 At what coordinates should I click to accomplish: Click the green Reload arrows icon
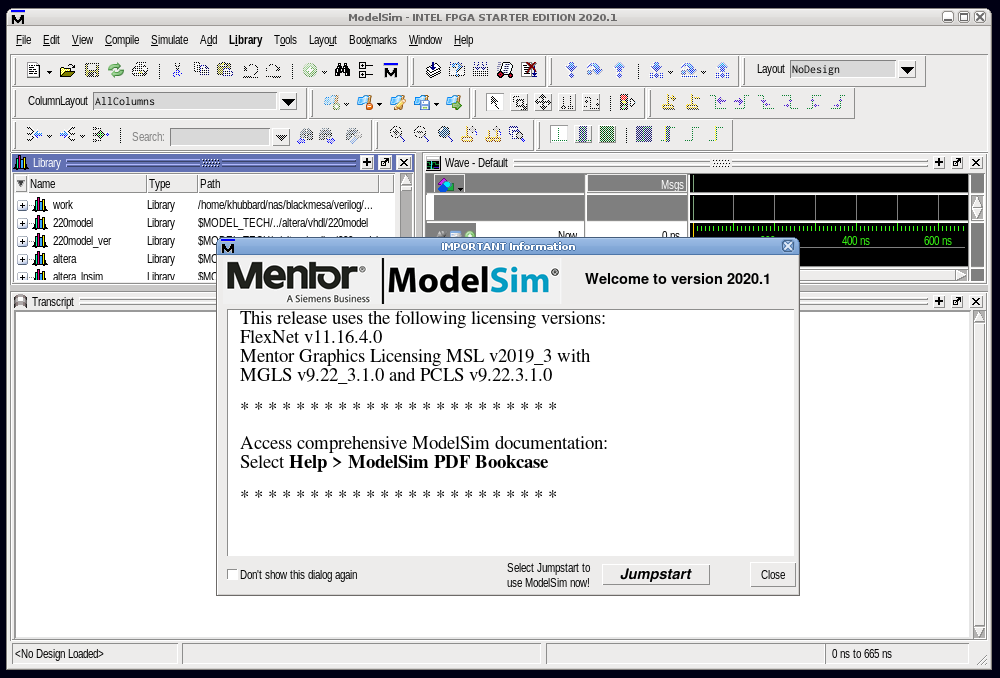[x=116, y=70]
